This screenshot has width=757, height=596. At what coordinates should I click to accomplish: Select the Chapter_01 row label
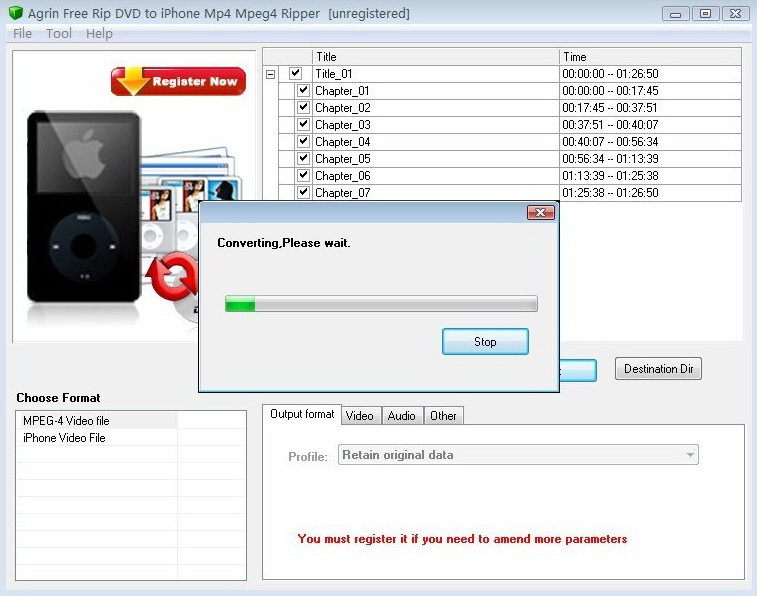click(342, 91)
